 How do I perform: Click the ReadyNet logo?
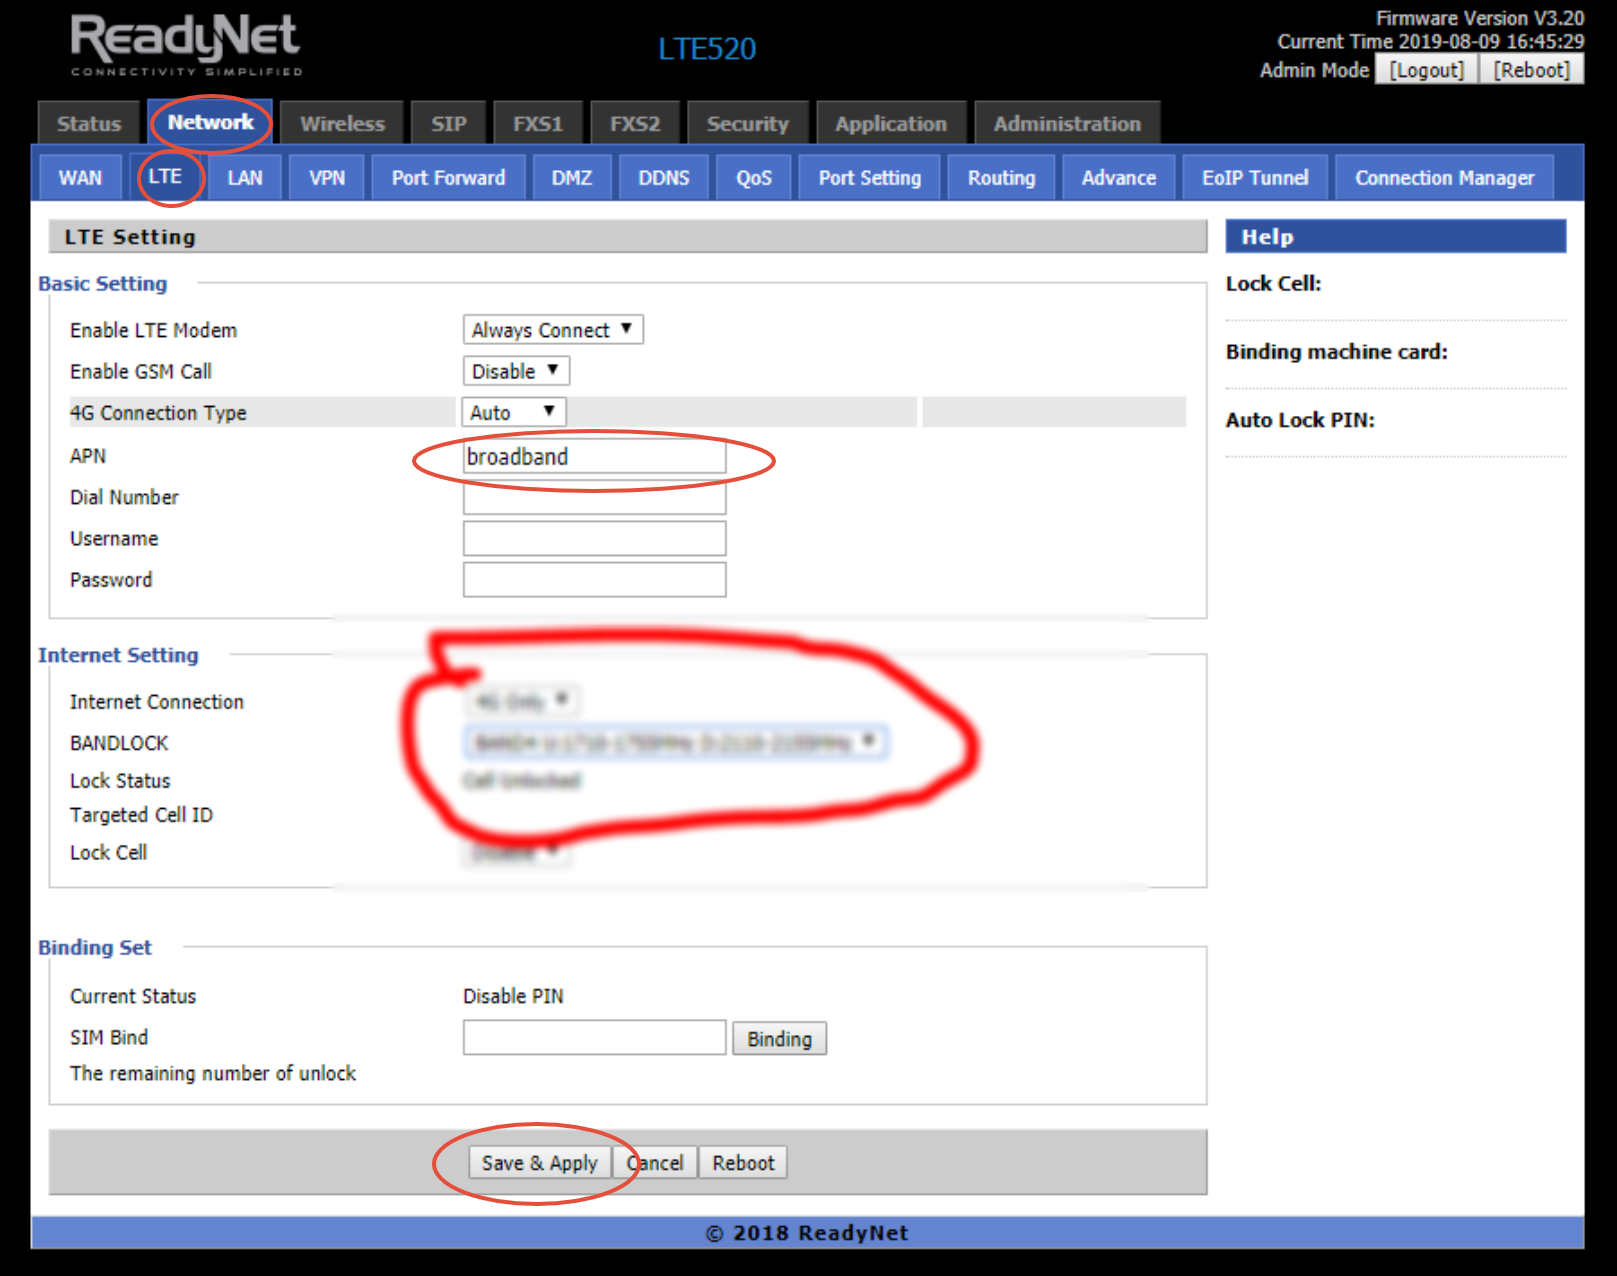point(186,45)
